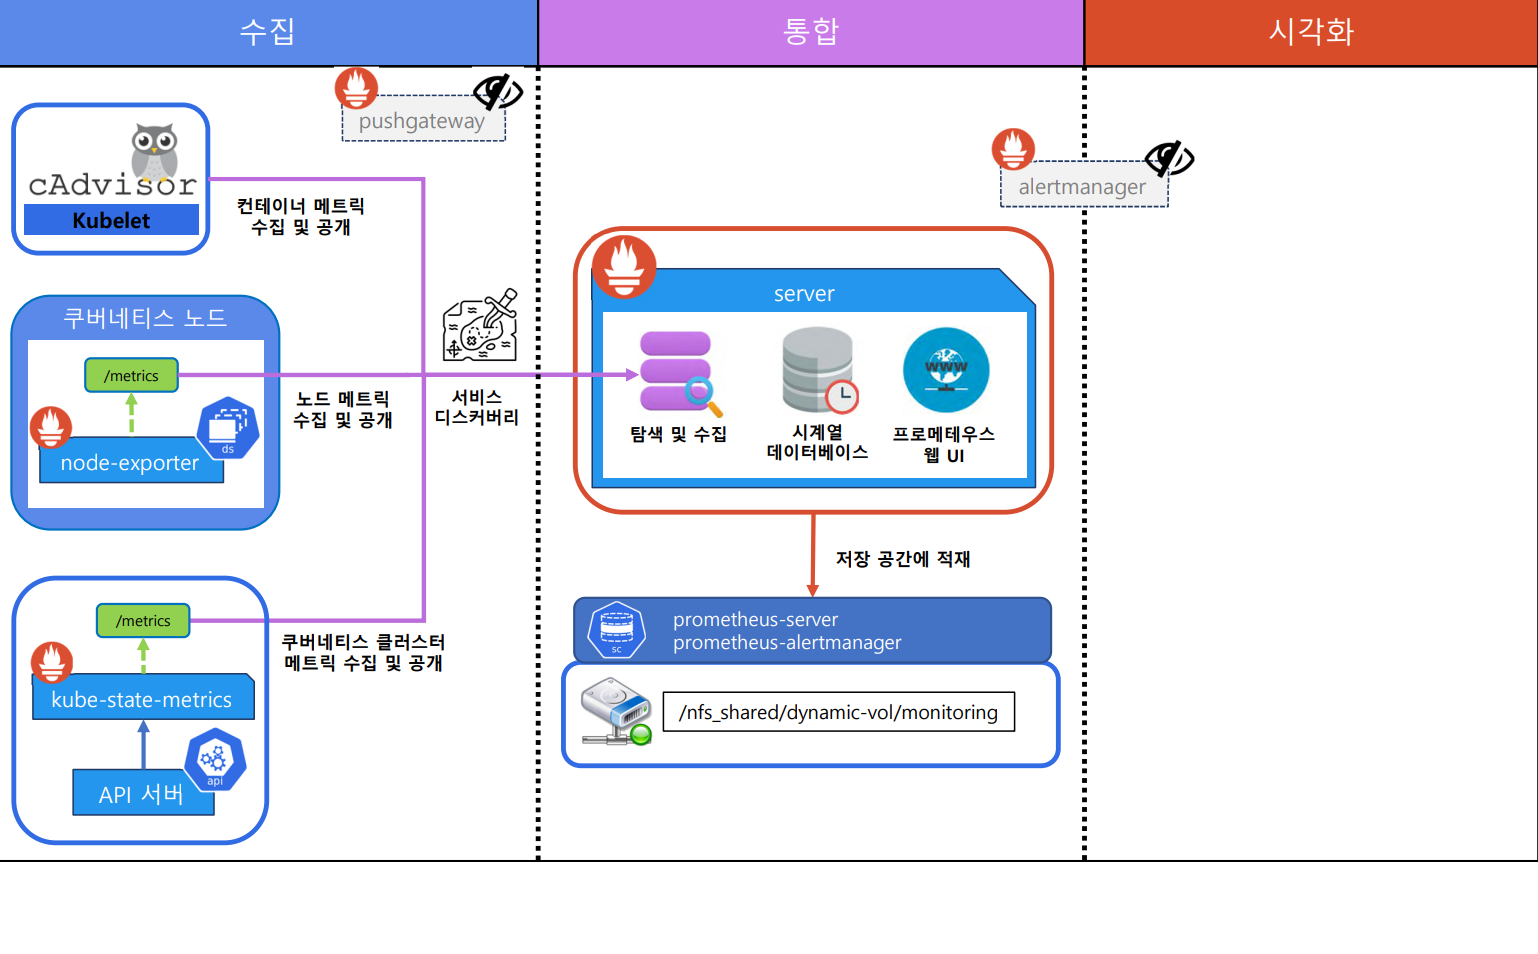Click the purple database search icon
The width and height of the screenshot is (1538, 954).
680,373
